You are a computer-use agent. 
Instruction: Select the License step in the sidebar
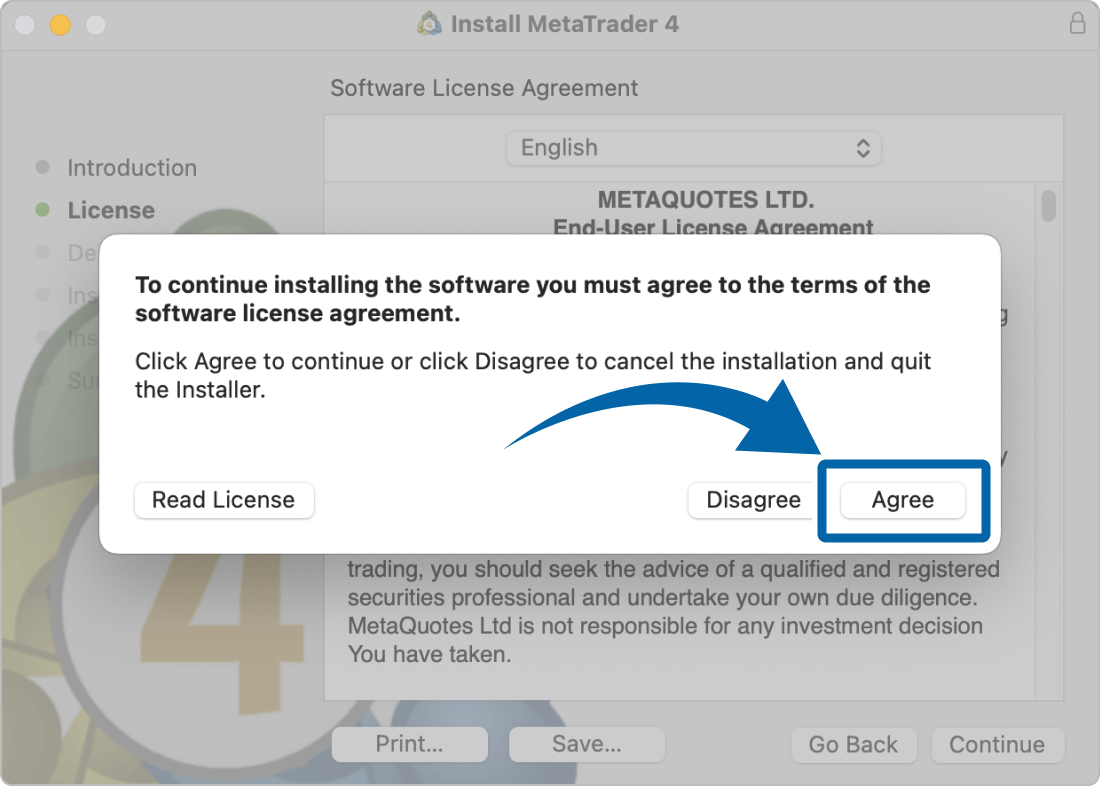click(111, 210)
